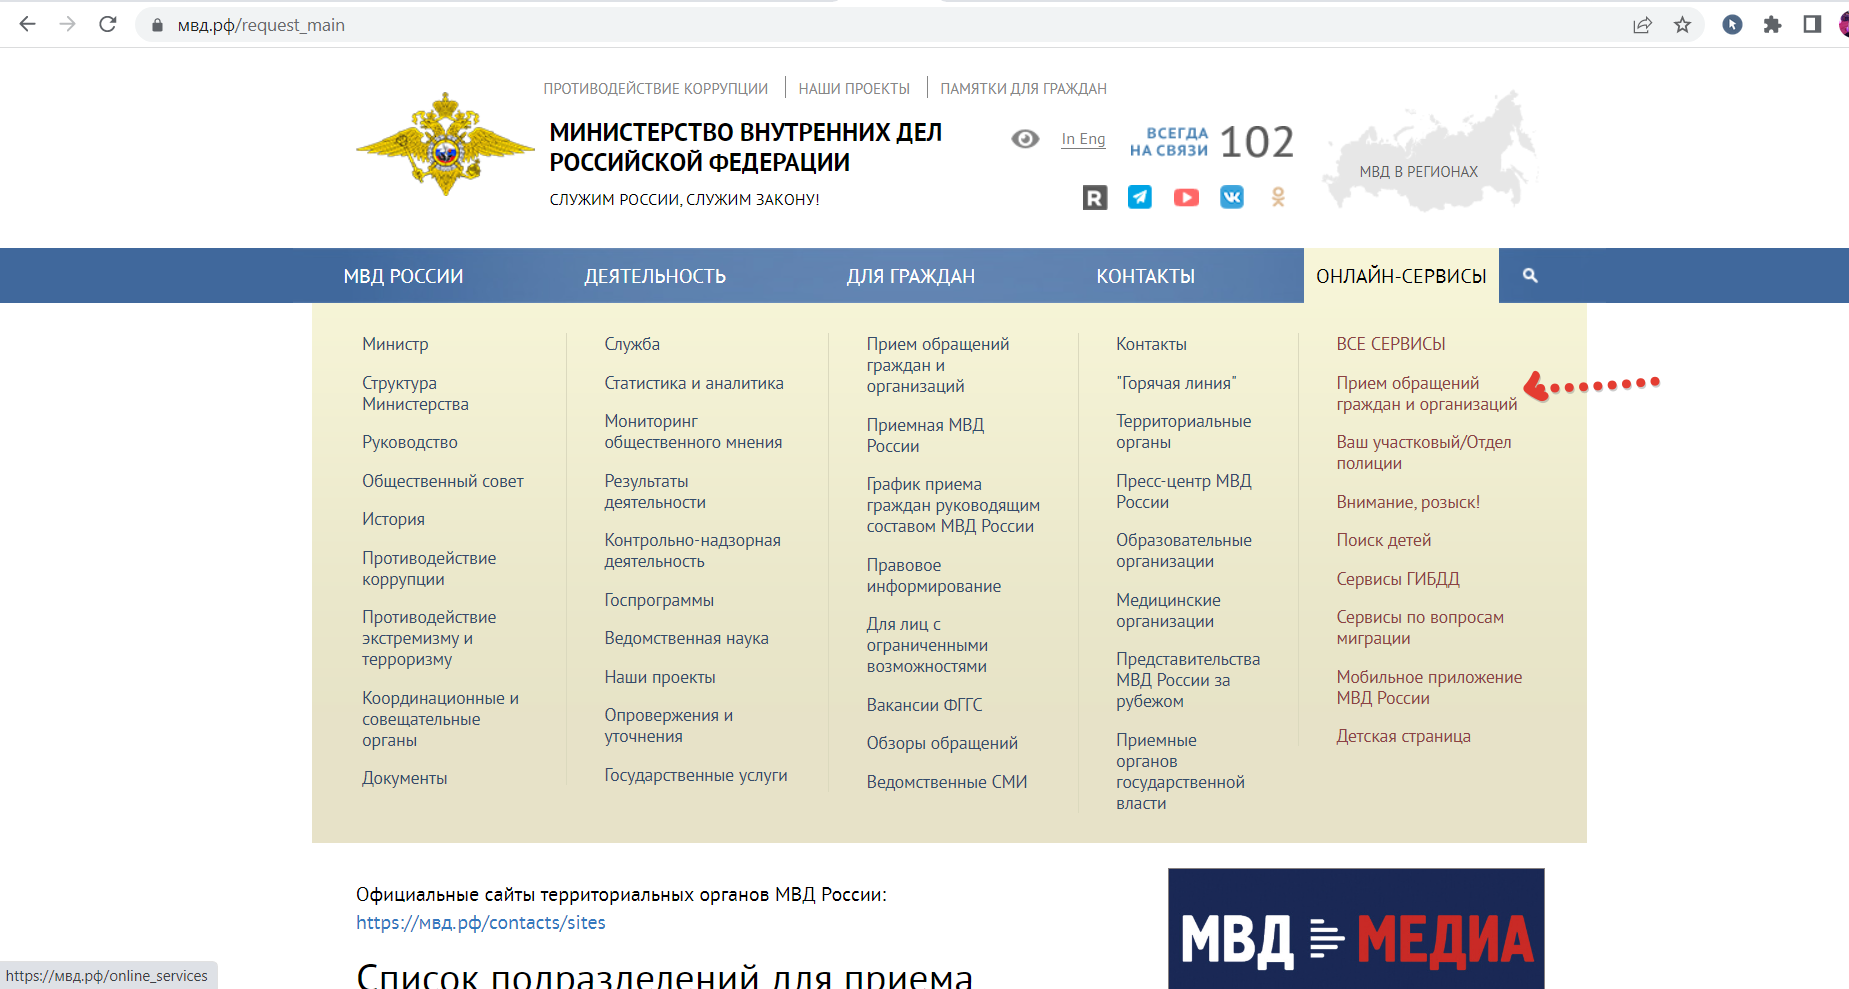The width and height of the screenshot is (1849, 989).
Task: Switch the site to English via In Eng
Action: (x=1082, y=139)
